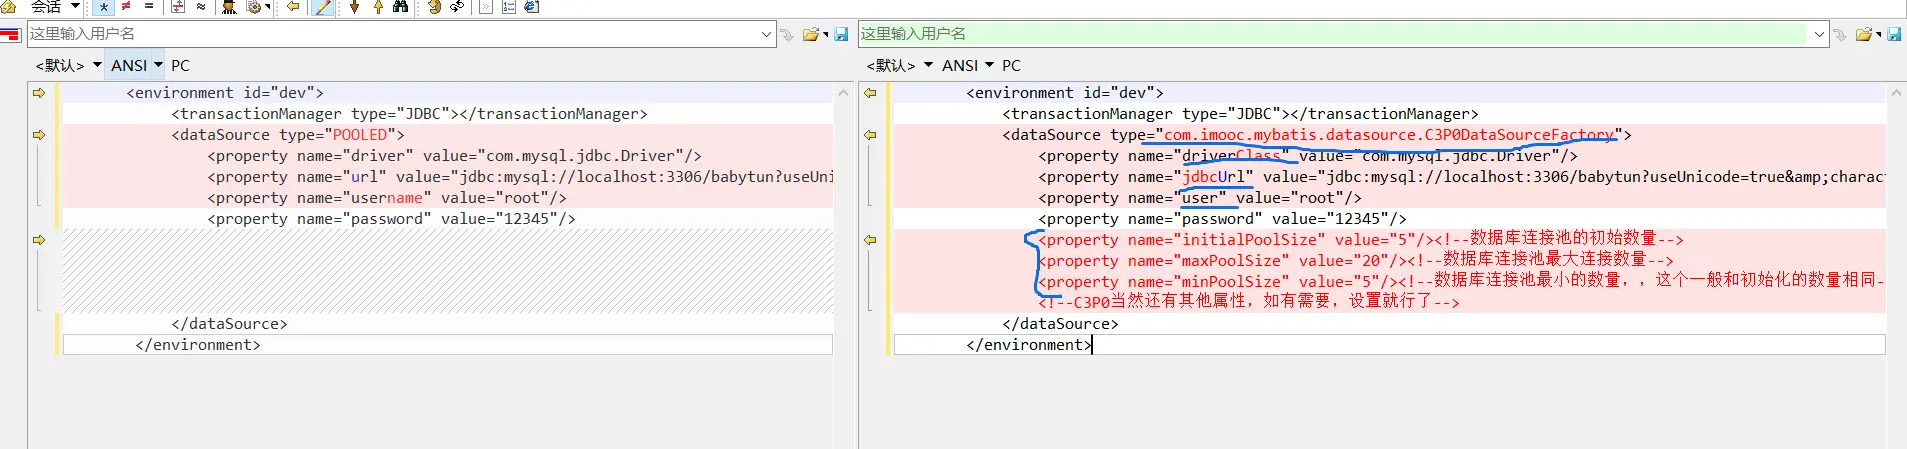
Task: Save the right pane file
Action: (1894, 35)
